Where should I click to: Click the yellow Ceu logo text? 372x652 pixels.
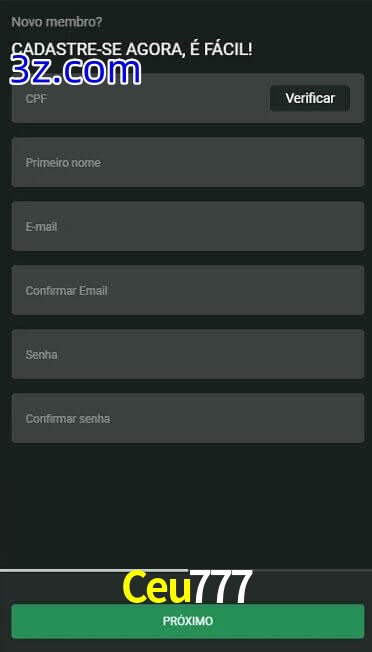[158, 587]
